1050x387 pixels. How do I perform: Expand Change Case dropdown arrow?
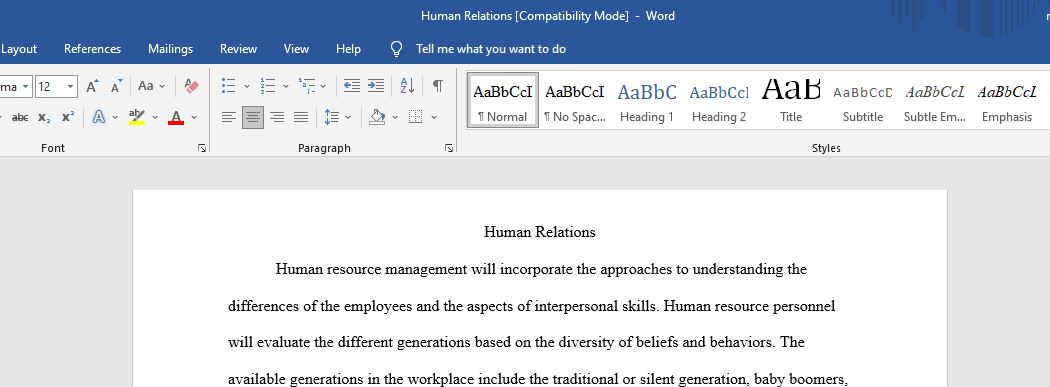pyautogui.click(x=162, y=86)
